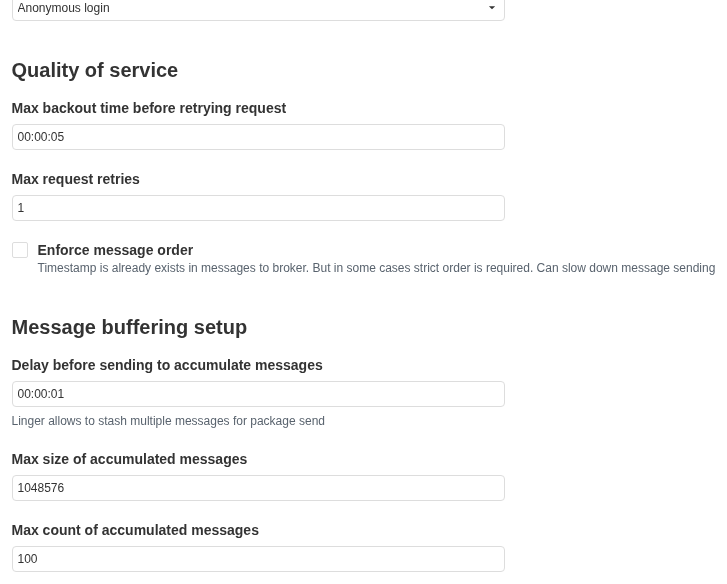The height and width of the screenshot is (584, 727).
Task: Select the 'Timestamp is already exists' description text
Action: [376, 268]
